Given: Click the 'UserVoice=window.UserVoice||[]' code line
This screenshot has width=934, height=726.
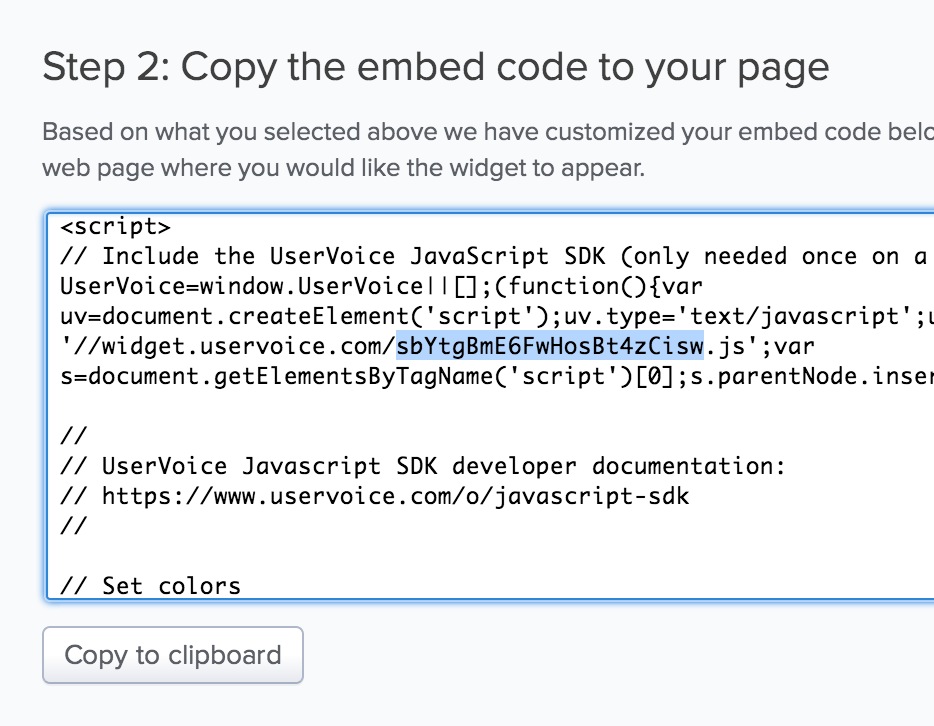Looking at the screenshot, I should pyautogui.click(x=381, y=286).
